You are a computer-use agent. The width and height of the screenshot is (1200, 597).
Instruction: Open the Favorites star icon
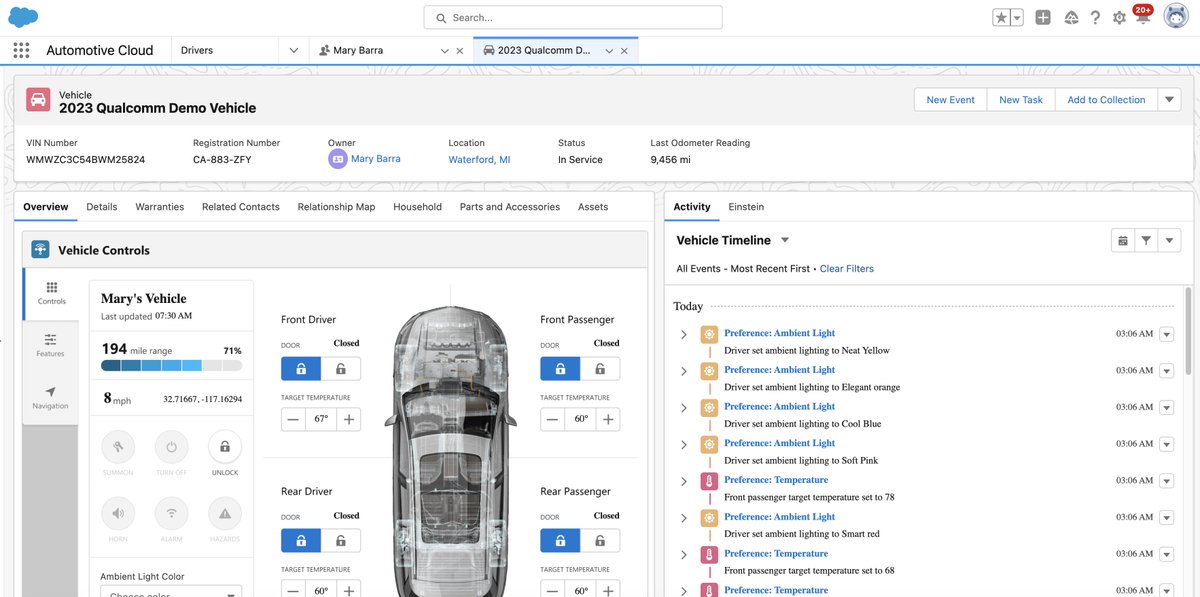pos(1001,17)
